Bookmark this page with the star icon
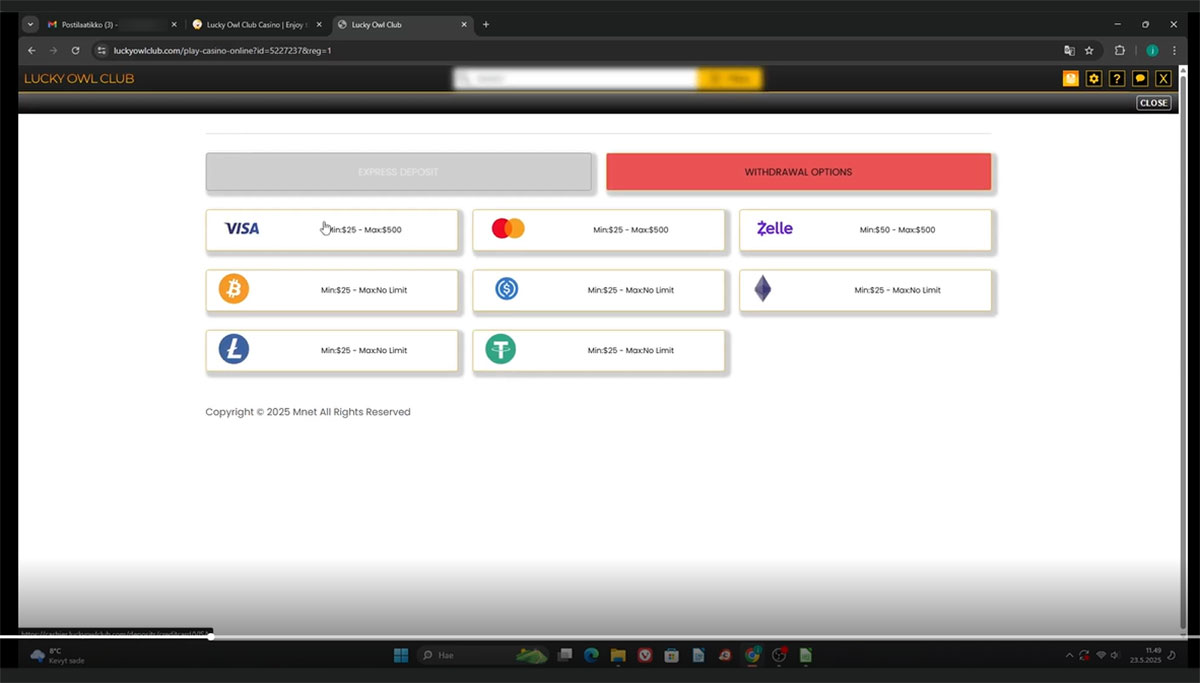 pyautogui.click(x=1089, y=50)
